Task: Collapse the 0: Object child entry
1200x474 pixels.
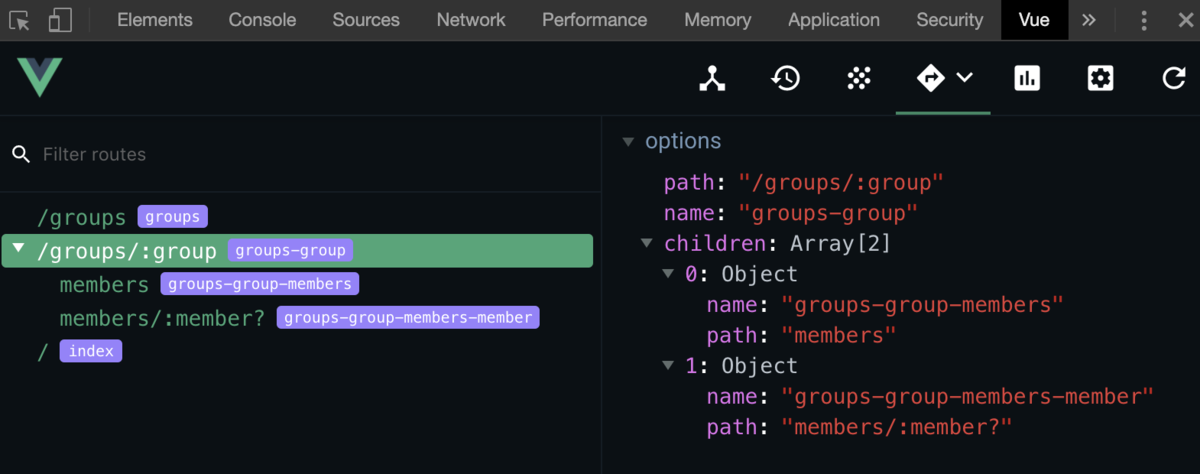Action: click(668, 274)
